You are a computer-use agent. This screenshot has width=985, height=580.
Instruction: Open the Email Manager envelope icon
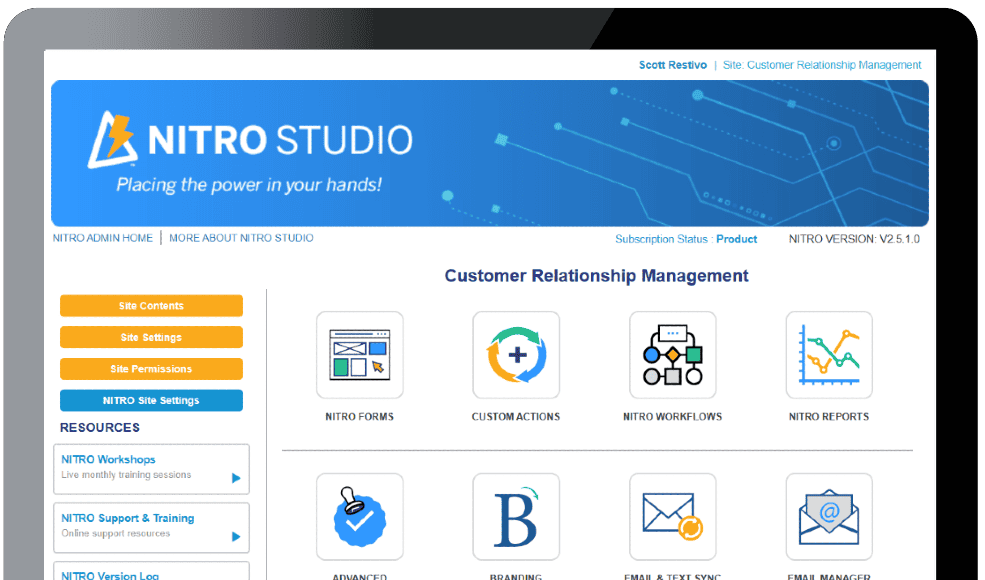point(829,517)
